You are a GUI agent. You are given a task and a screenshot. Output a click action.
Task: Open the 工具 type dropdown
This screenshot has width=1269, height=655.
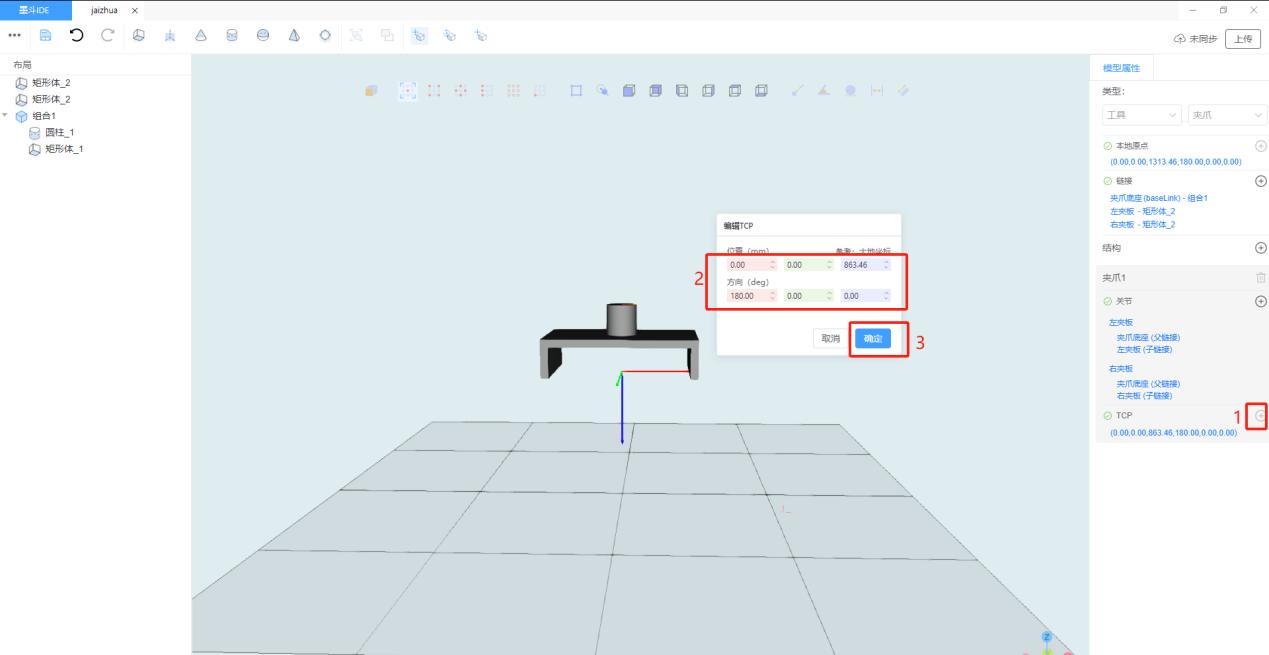click(1141, 115)
